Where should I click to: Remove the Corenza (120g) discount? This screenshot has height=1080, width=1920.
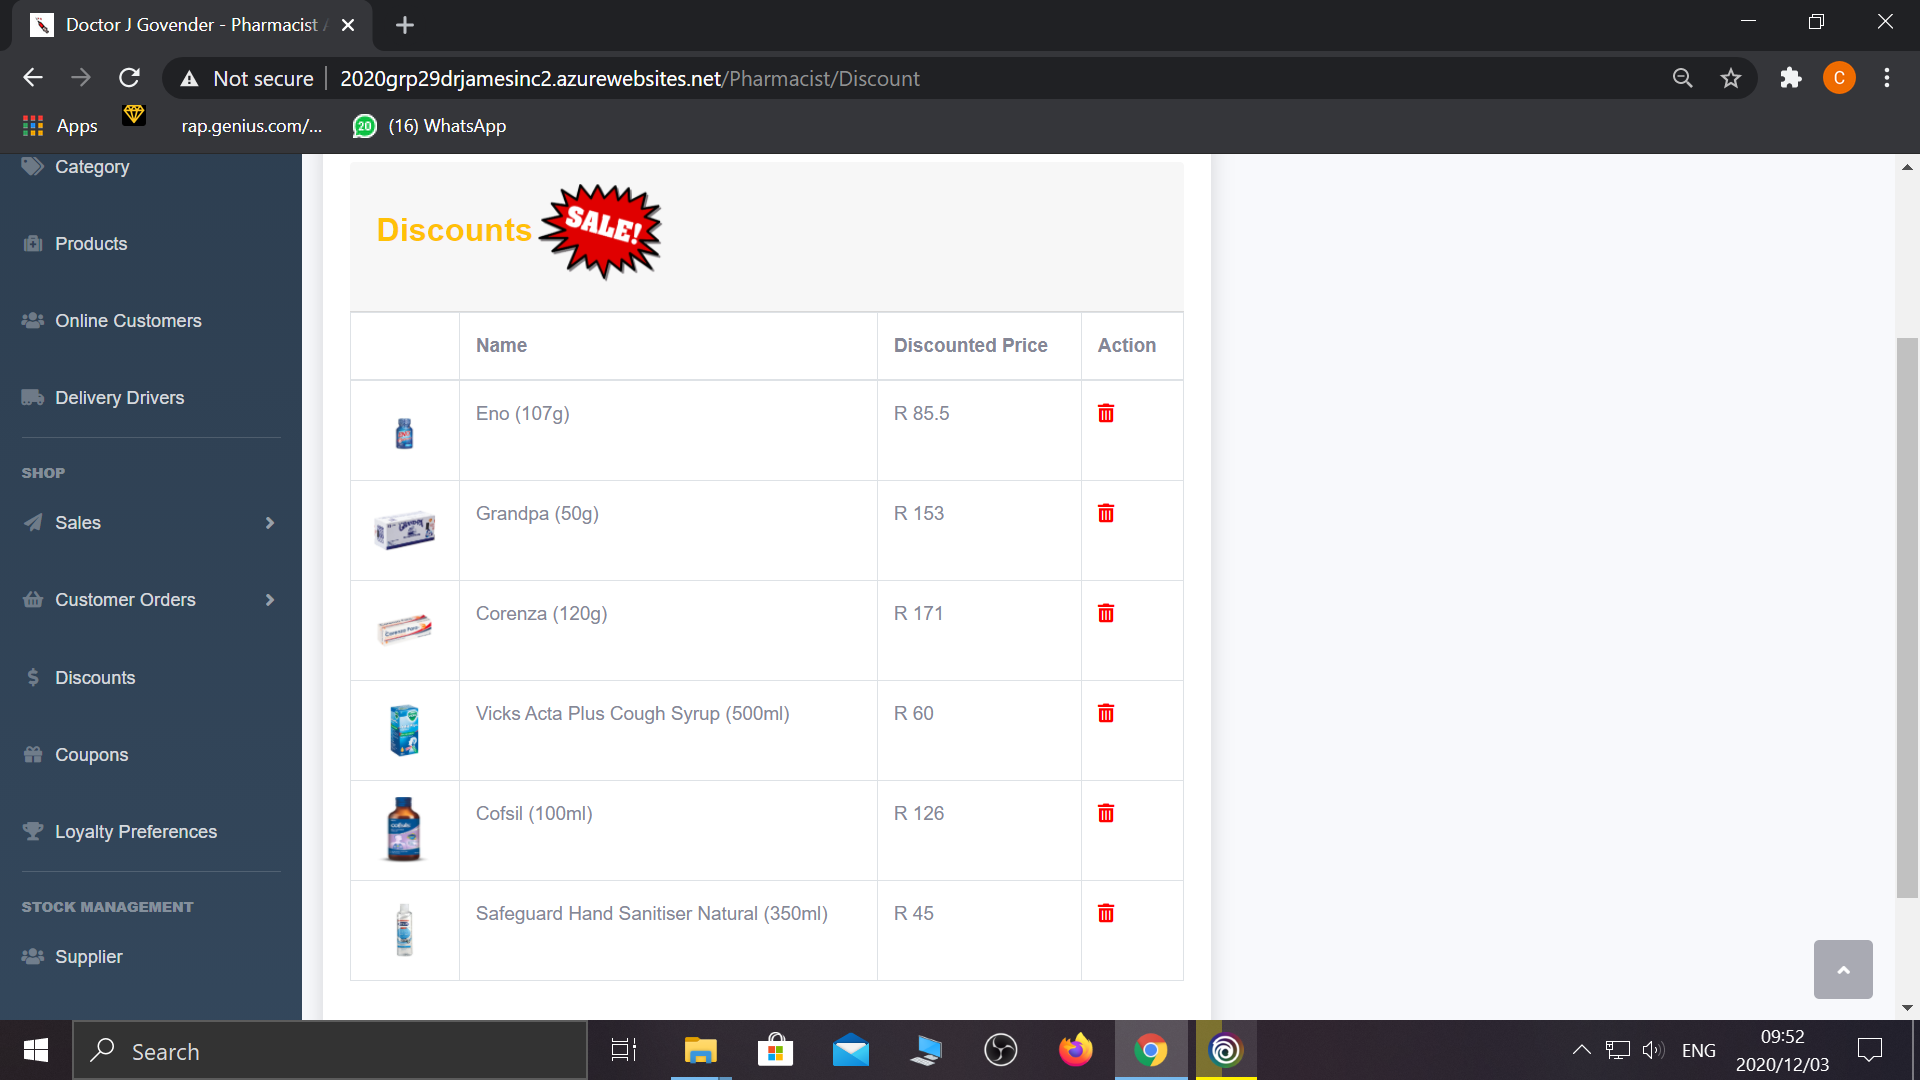[x=1105, y=613]
